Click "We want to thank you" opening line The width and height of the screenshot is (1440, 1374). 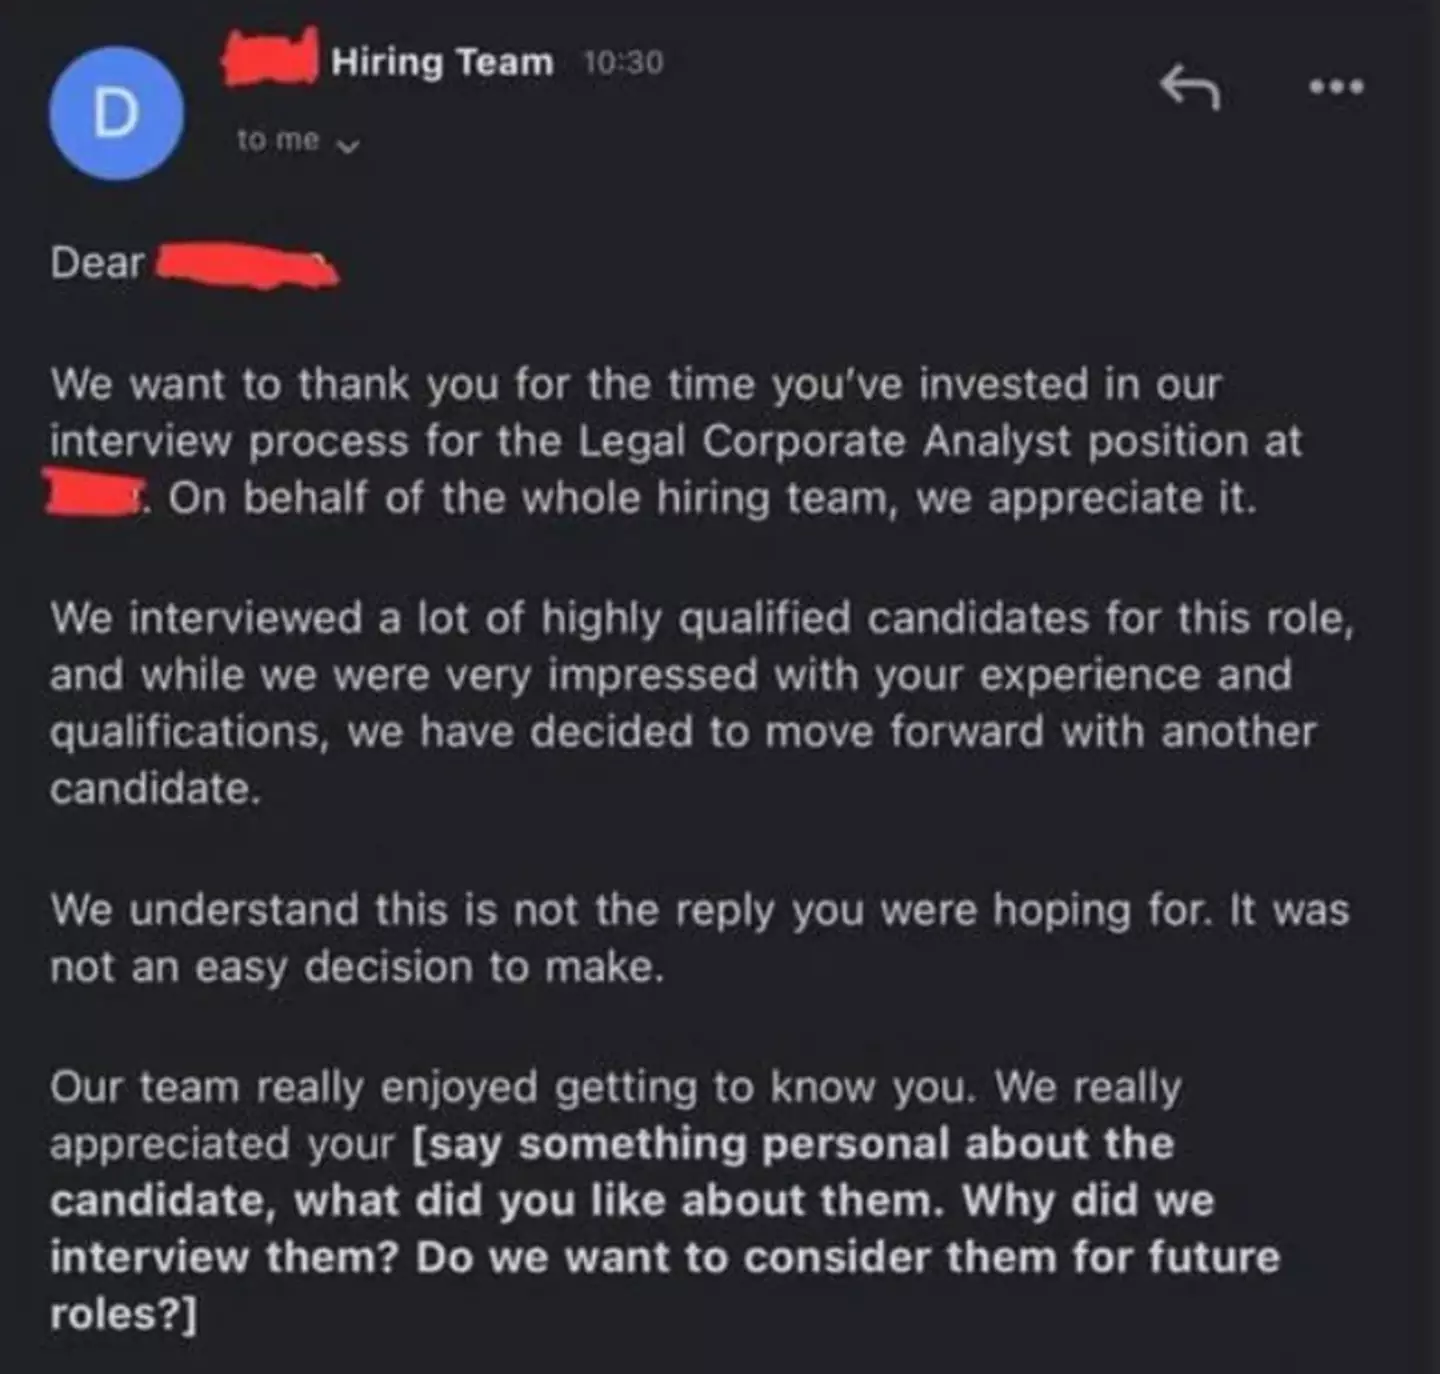point(230,385)
